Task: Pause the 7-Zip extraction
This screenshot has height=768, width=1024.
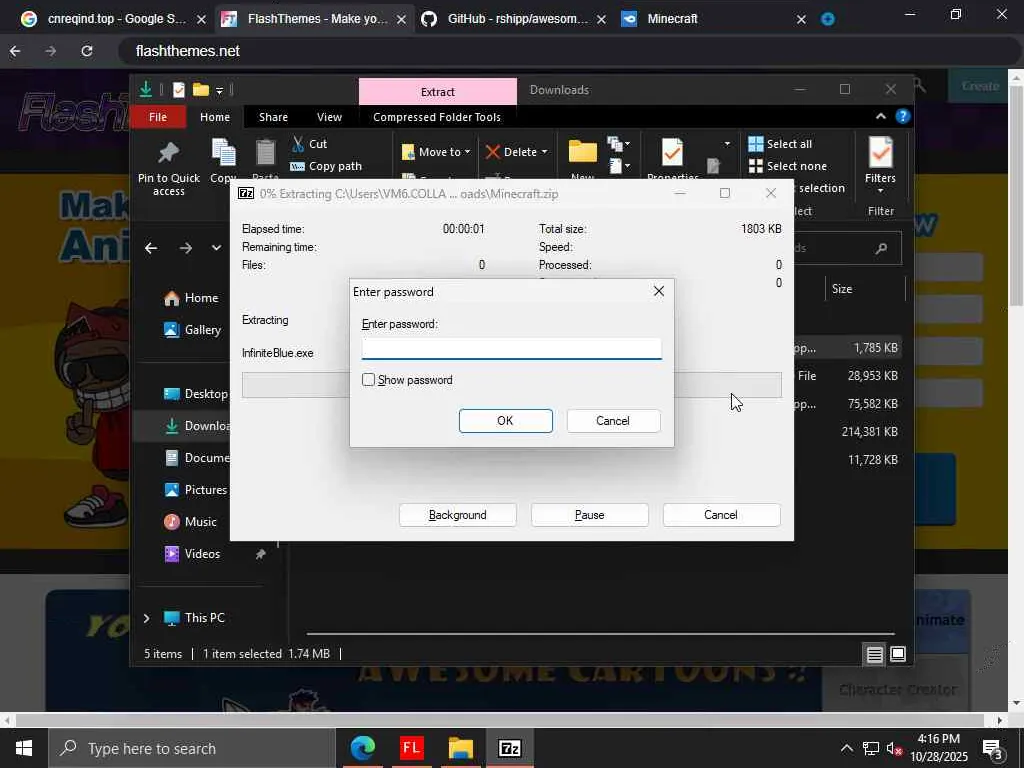Action: point(589,515)
